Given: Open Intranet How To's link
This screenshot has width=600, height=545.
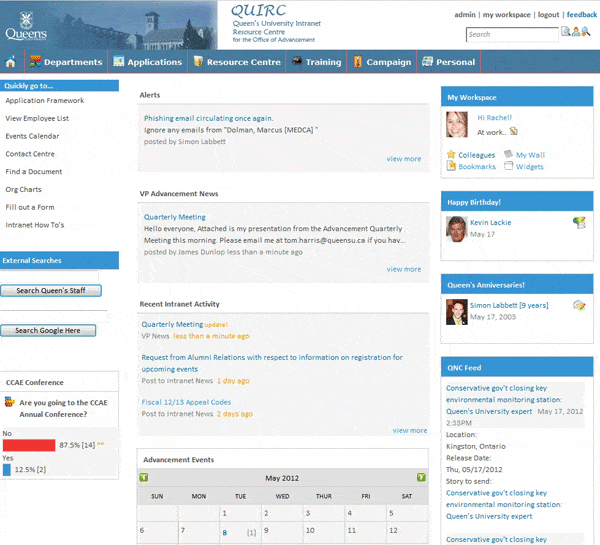Looking at the screenshot, I should coord(35,225).
